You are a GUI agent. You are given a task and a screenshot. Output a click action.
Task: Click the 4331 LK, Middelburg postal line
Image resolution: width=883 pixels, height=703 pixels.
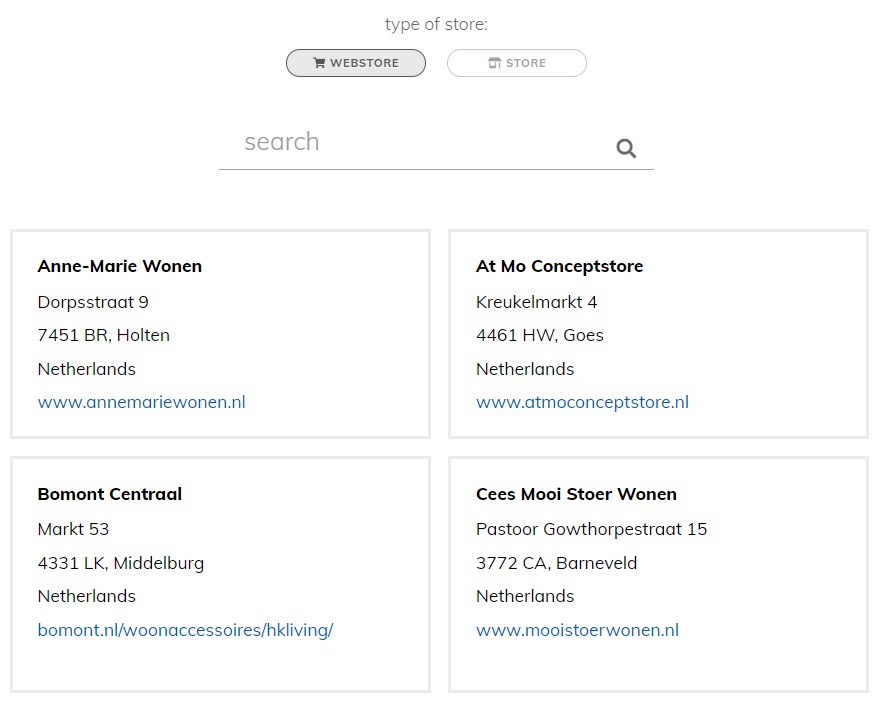pyautogui.click(x=121, y=563)
